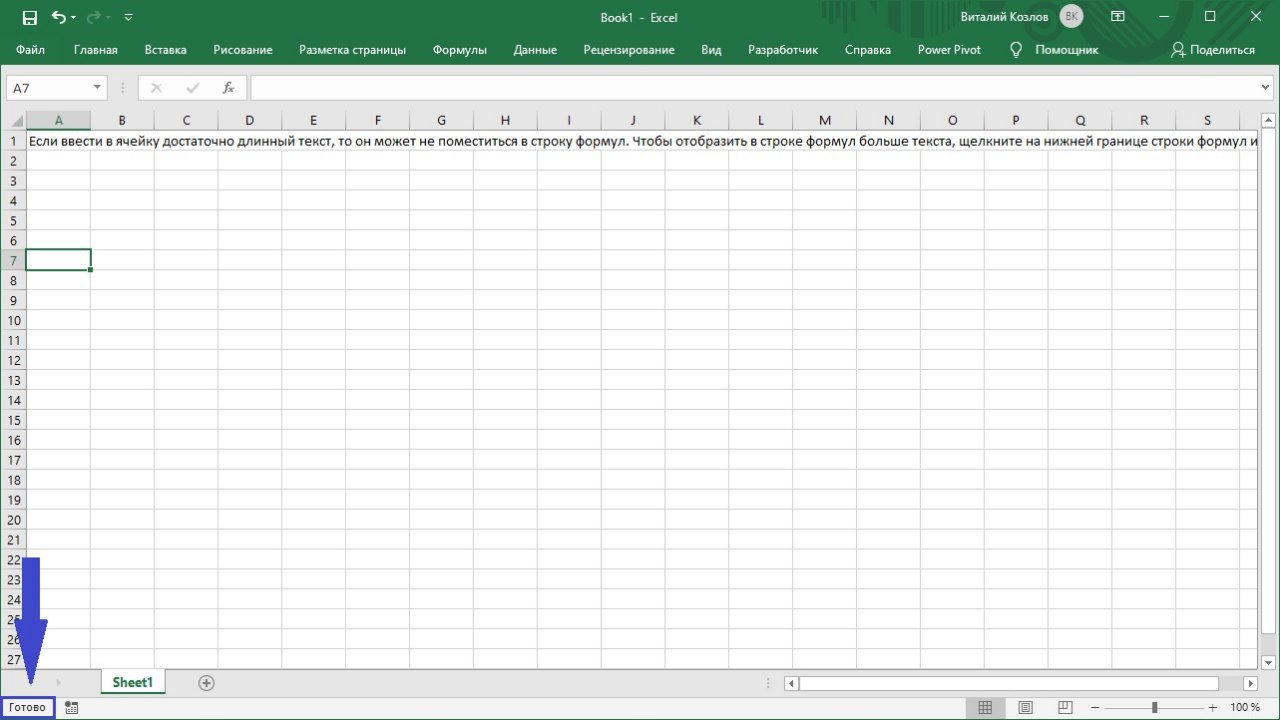Expand the formula bar with the chevron
This screenshot has height=720, width=1280.
click(x=1267, y=88)
